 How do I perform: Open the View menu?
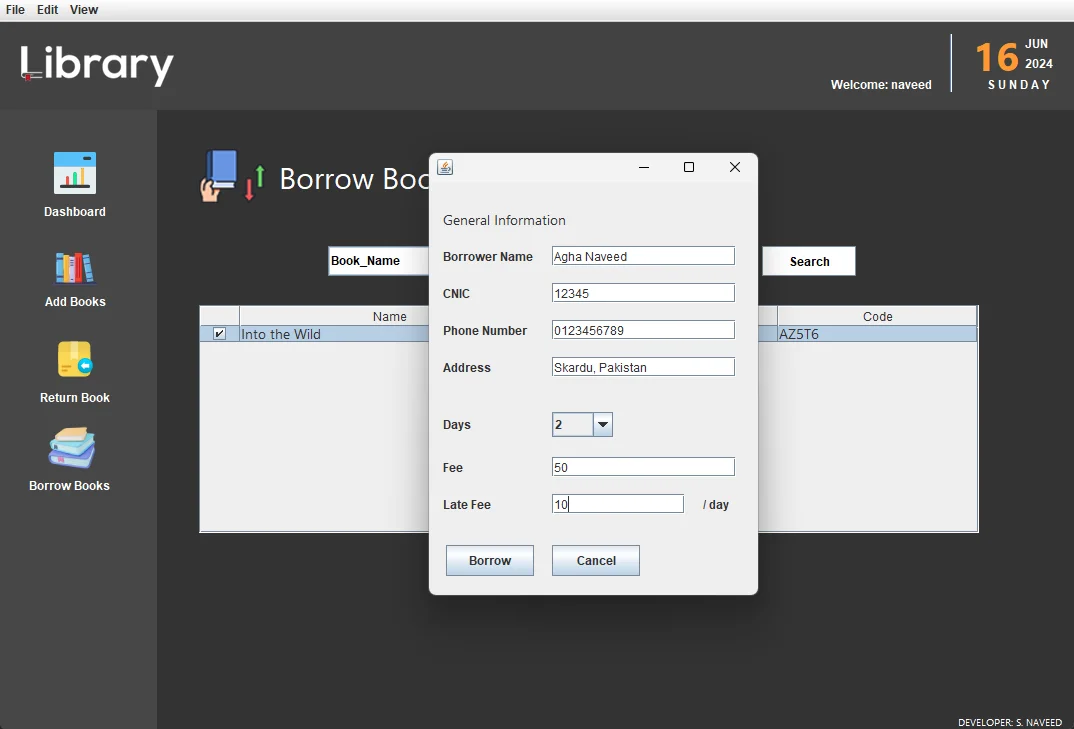pos(84,10)
